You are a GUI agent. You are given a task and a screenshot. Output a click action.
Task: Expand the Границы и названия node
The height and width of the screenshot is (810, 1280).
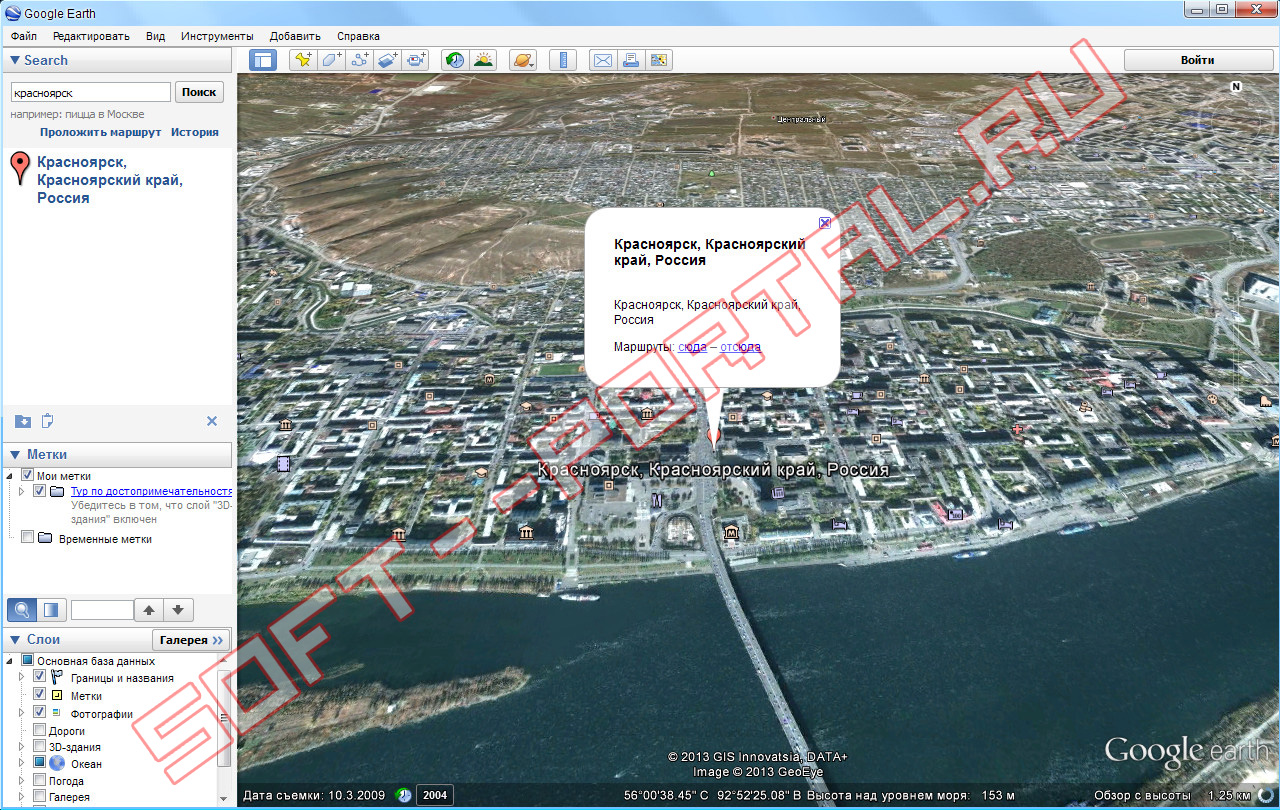22,677
